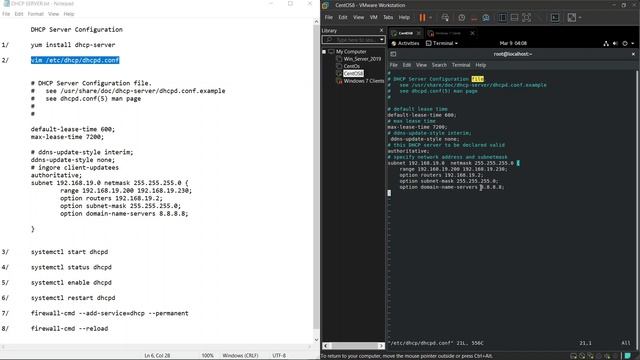Open the terminal View menu
This screenshot has width=640, height=360.
pos(421,65)
